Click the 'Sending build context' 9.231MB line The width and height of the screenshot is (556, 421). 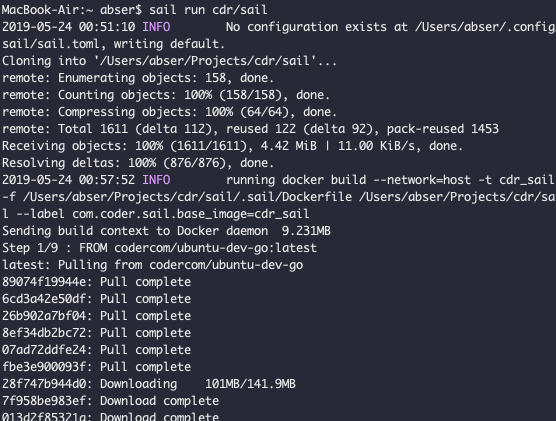coord(166,231)
